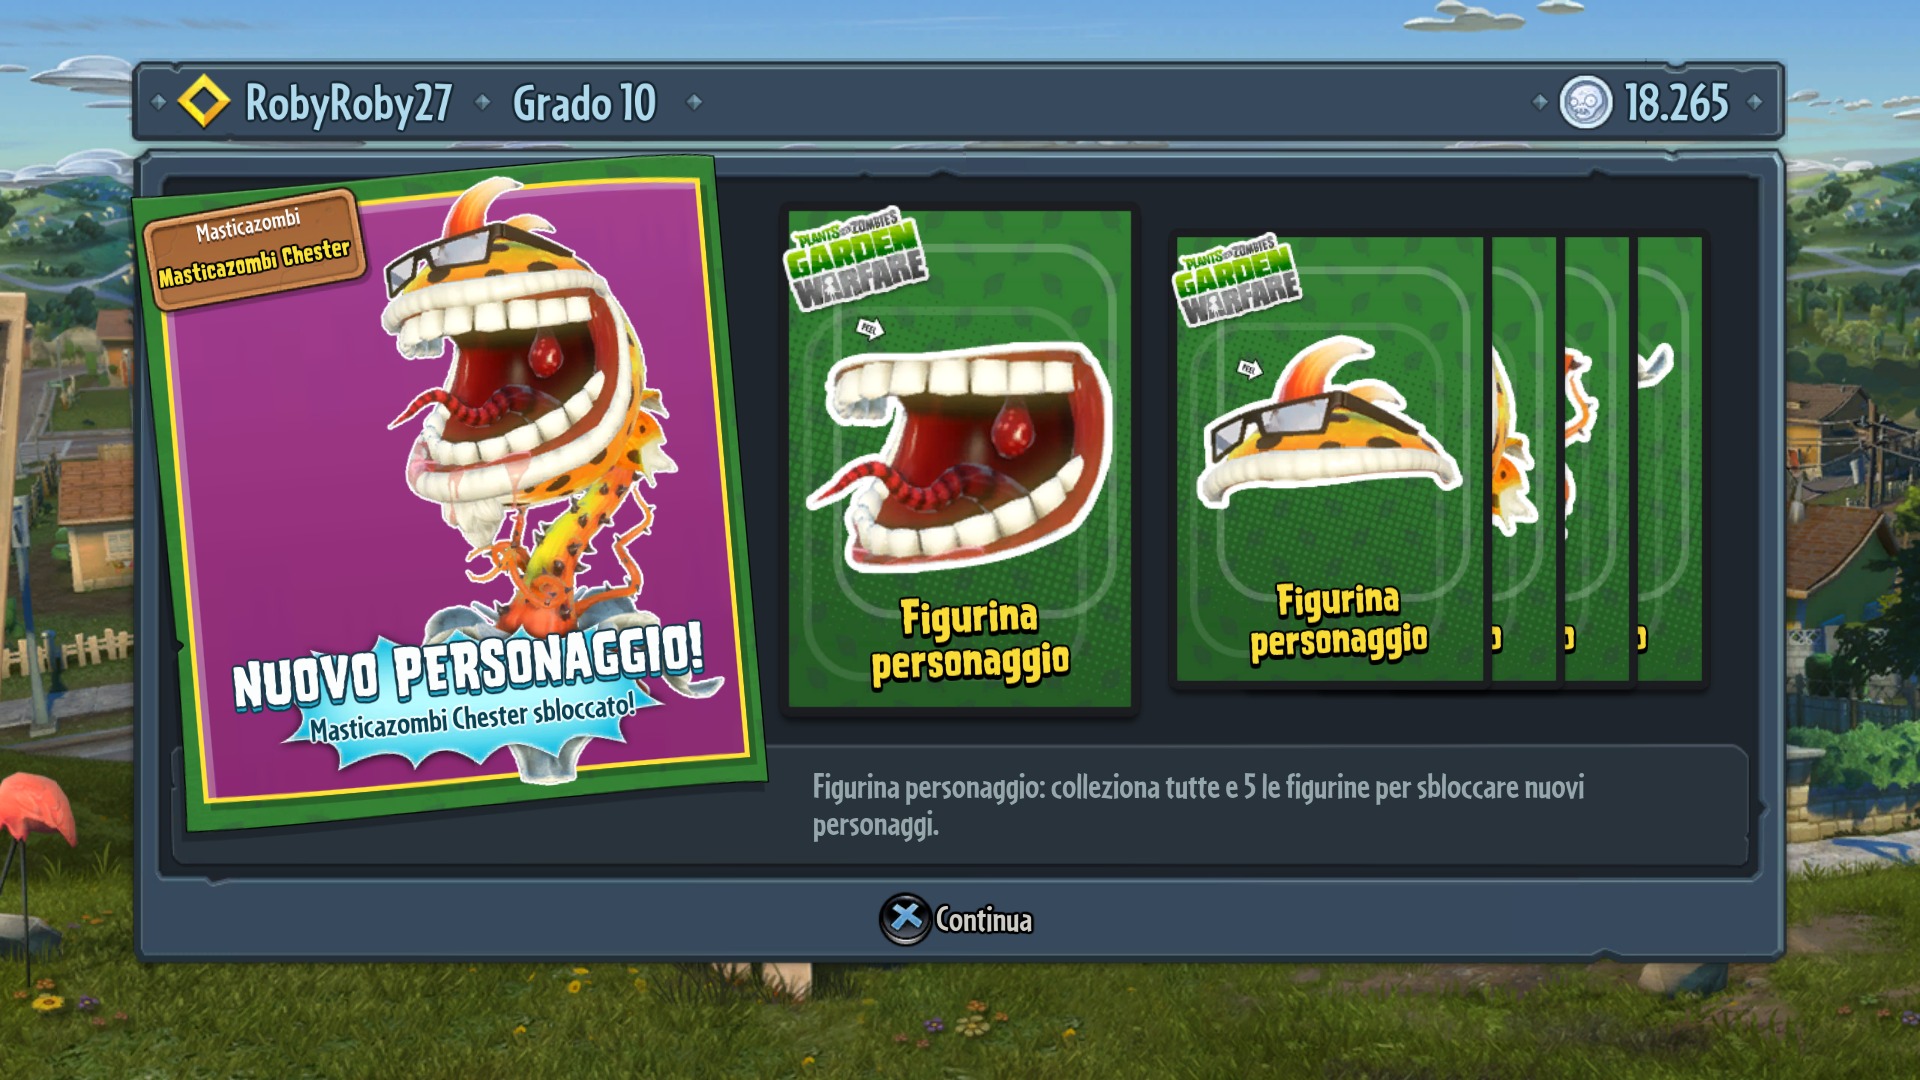Select the Continua prompt
Image resolution: width=1920 pixels, height=1080 pixels.
tap(957, 919)
